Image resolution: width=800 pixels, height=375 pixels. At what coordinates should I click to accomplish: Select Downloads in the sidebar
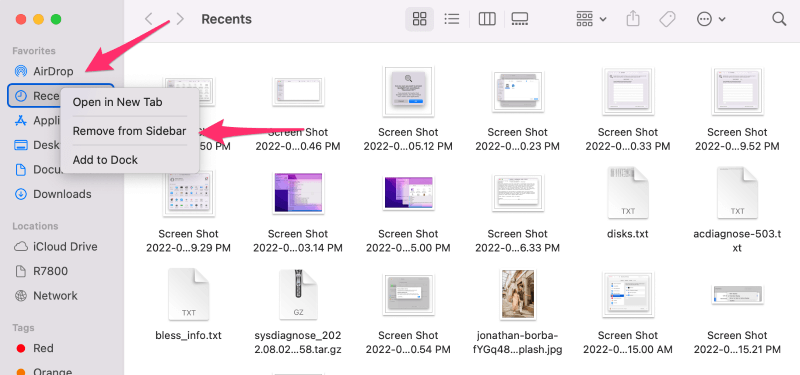(61, 194)
